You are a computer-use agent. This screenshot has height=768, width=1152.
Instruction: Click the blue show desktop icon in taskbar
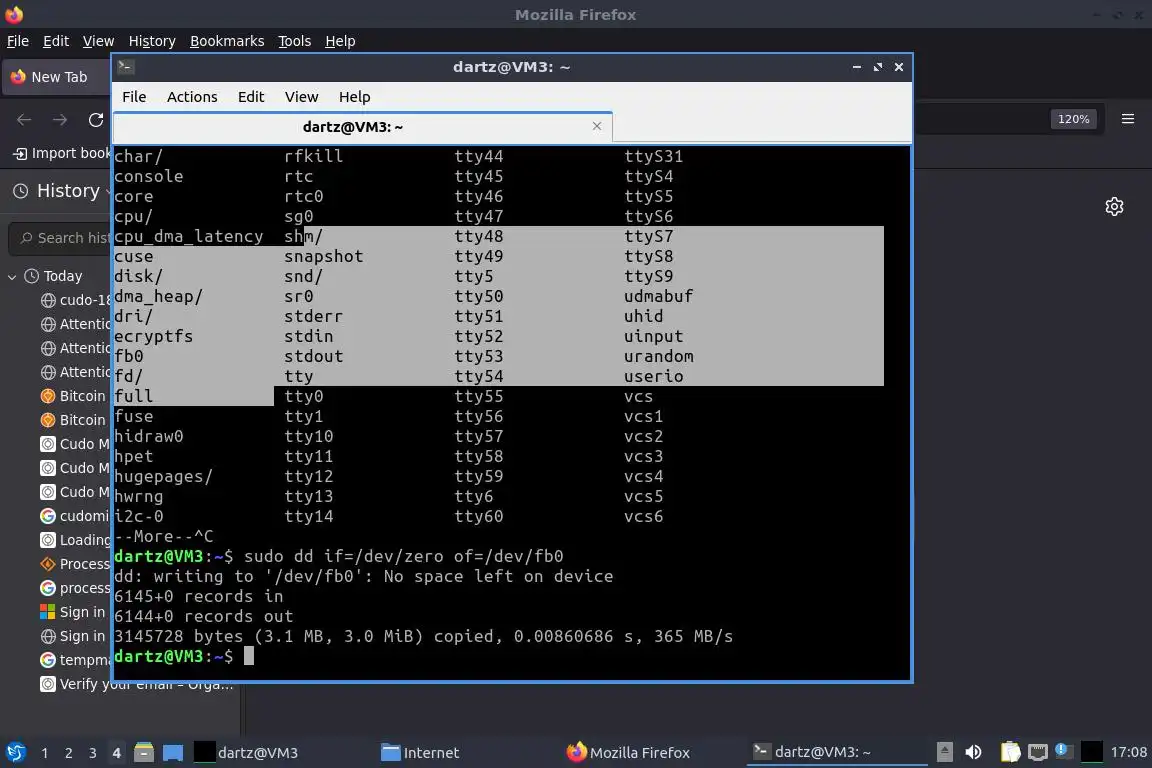(x=173, y=753)
